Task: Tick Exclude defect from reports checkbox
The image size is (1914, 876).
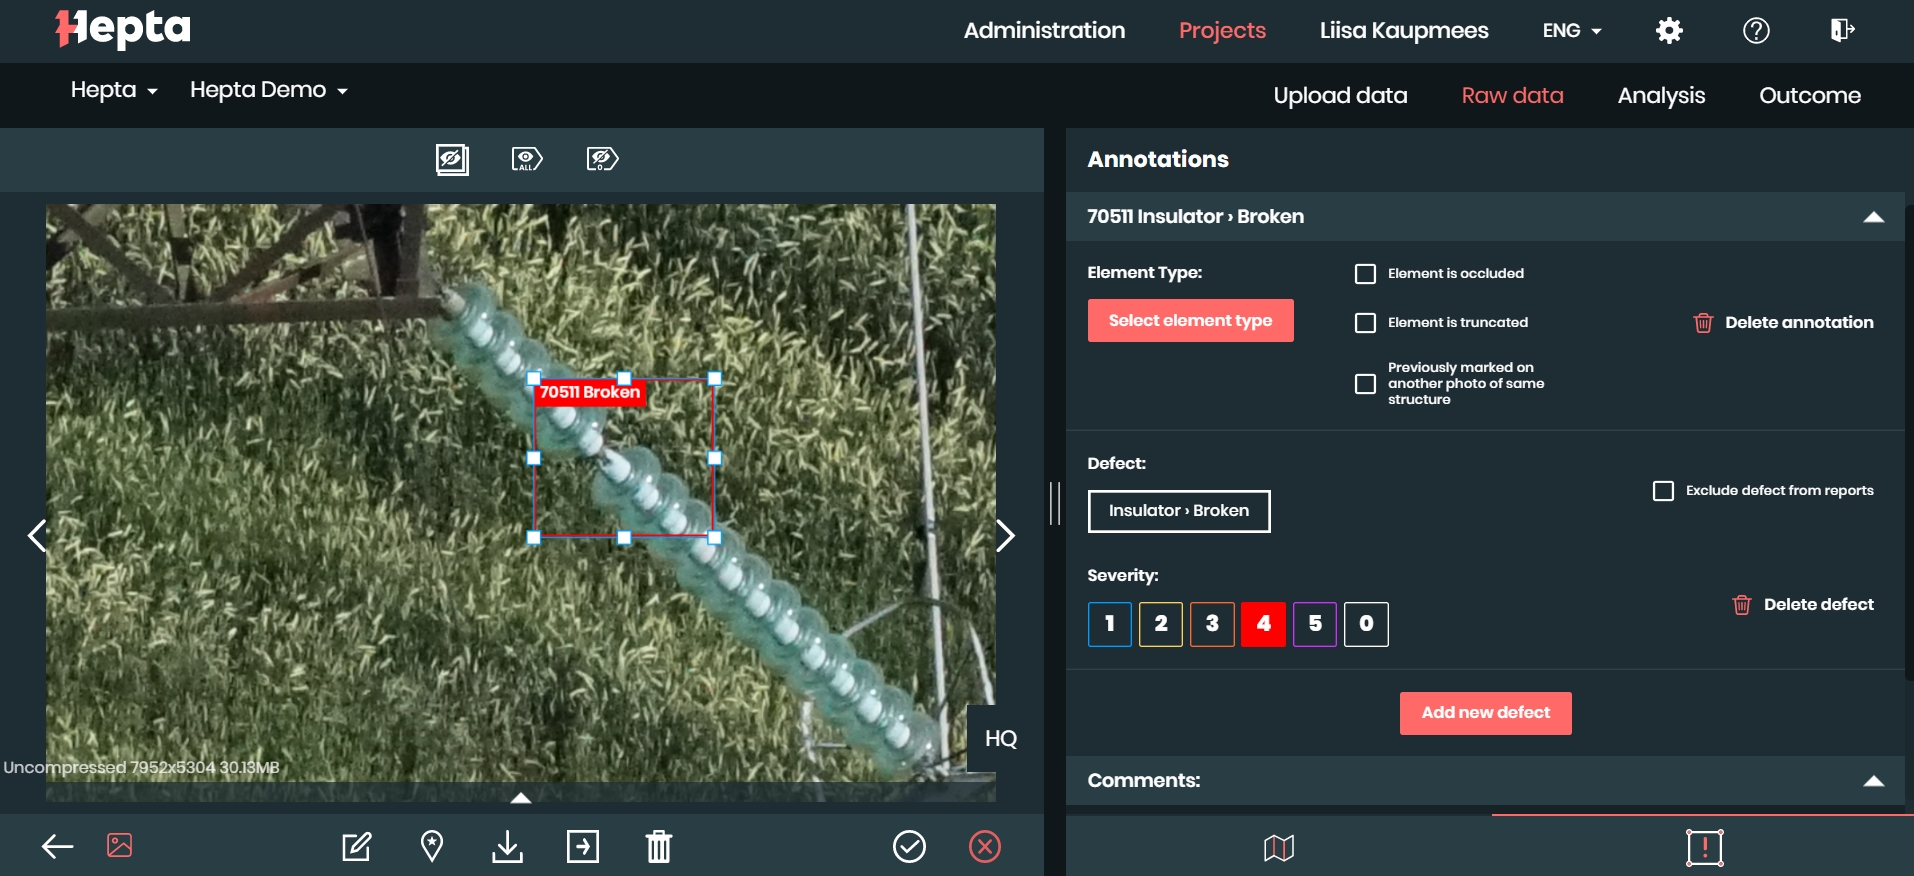Action: (1663, 491)
